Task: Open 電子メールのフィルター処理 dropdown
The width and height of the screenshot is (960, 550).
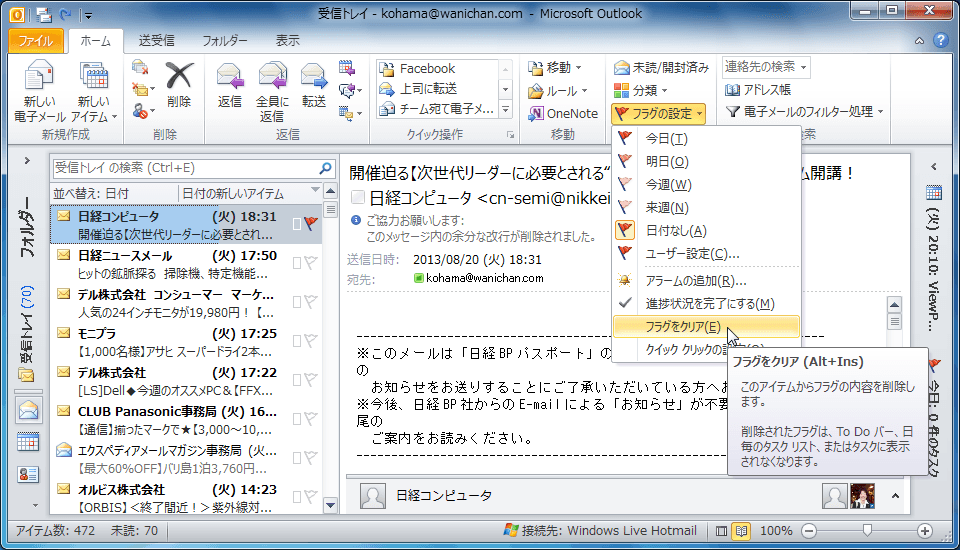Action: 805,111
